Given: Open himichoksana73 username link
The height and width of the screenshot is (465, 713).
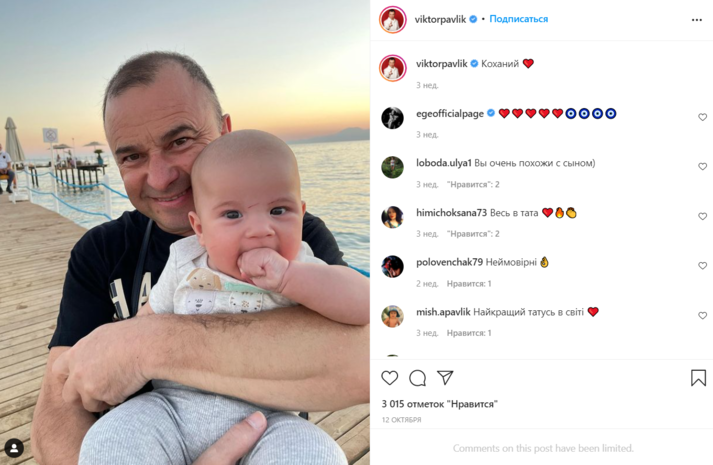Looking at the screenshot, I should tap(451, 213).
